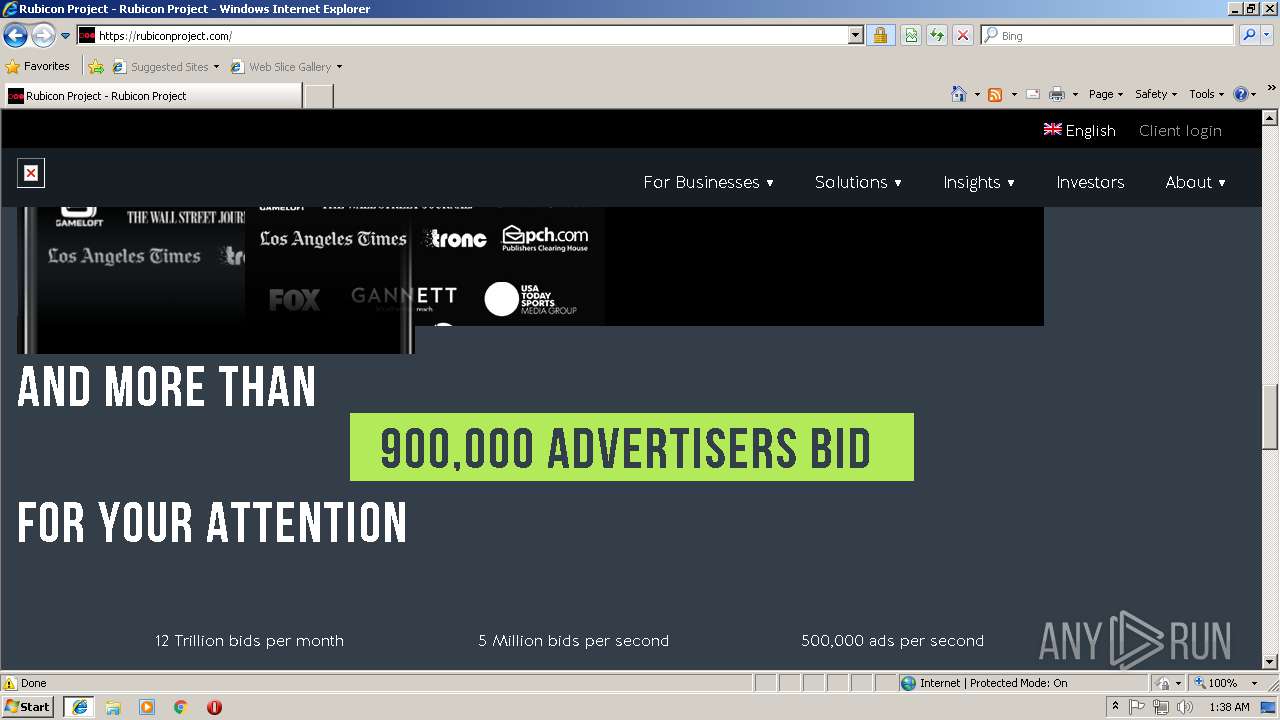Image resolution: width=1280 pixels, height=720 pixels.
Task: Click the Home icon in command bar
Action: 959,94
